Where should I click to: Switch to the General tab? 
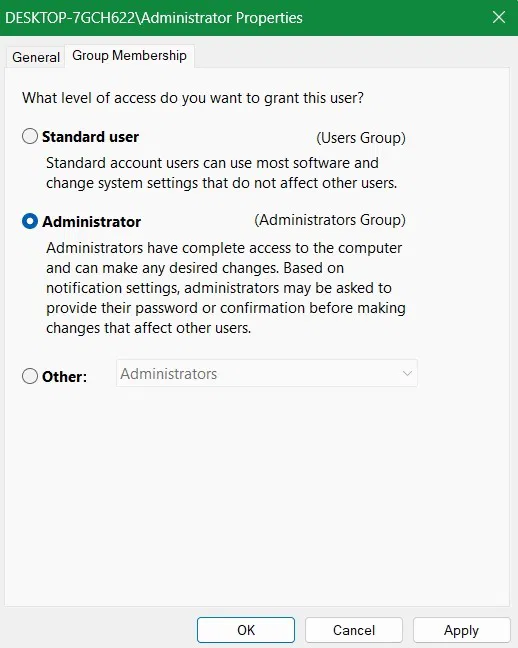point(36,57)
